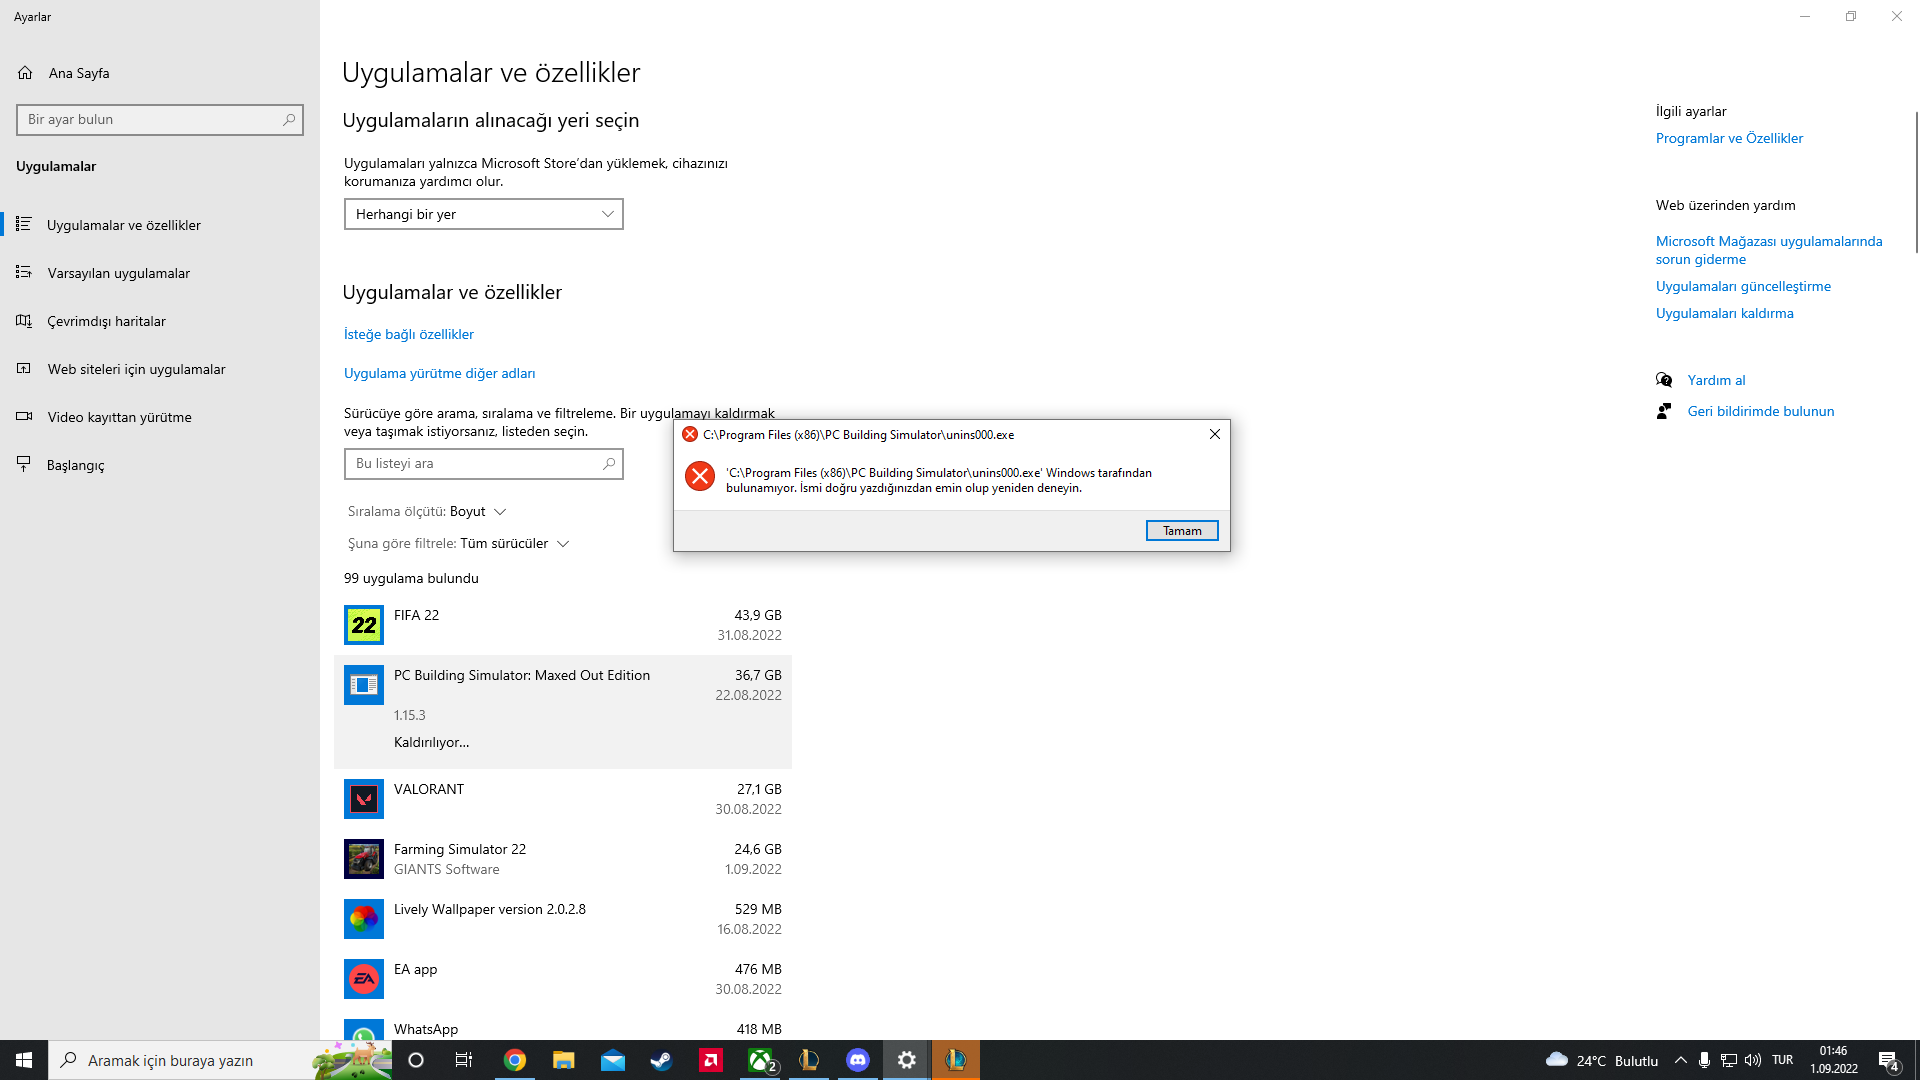Image resolution: width=1920 pixels, height=1080 pixels.
Task: Expand the Herhangi bir yer dropdown
Action: (483, 214)
